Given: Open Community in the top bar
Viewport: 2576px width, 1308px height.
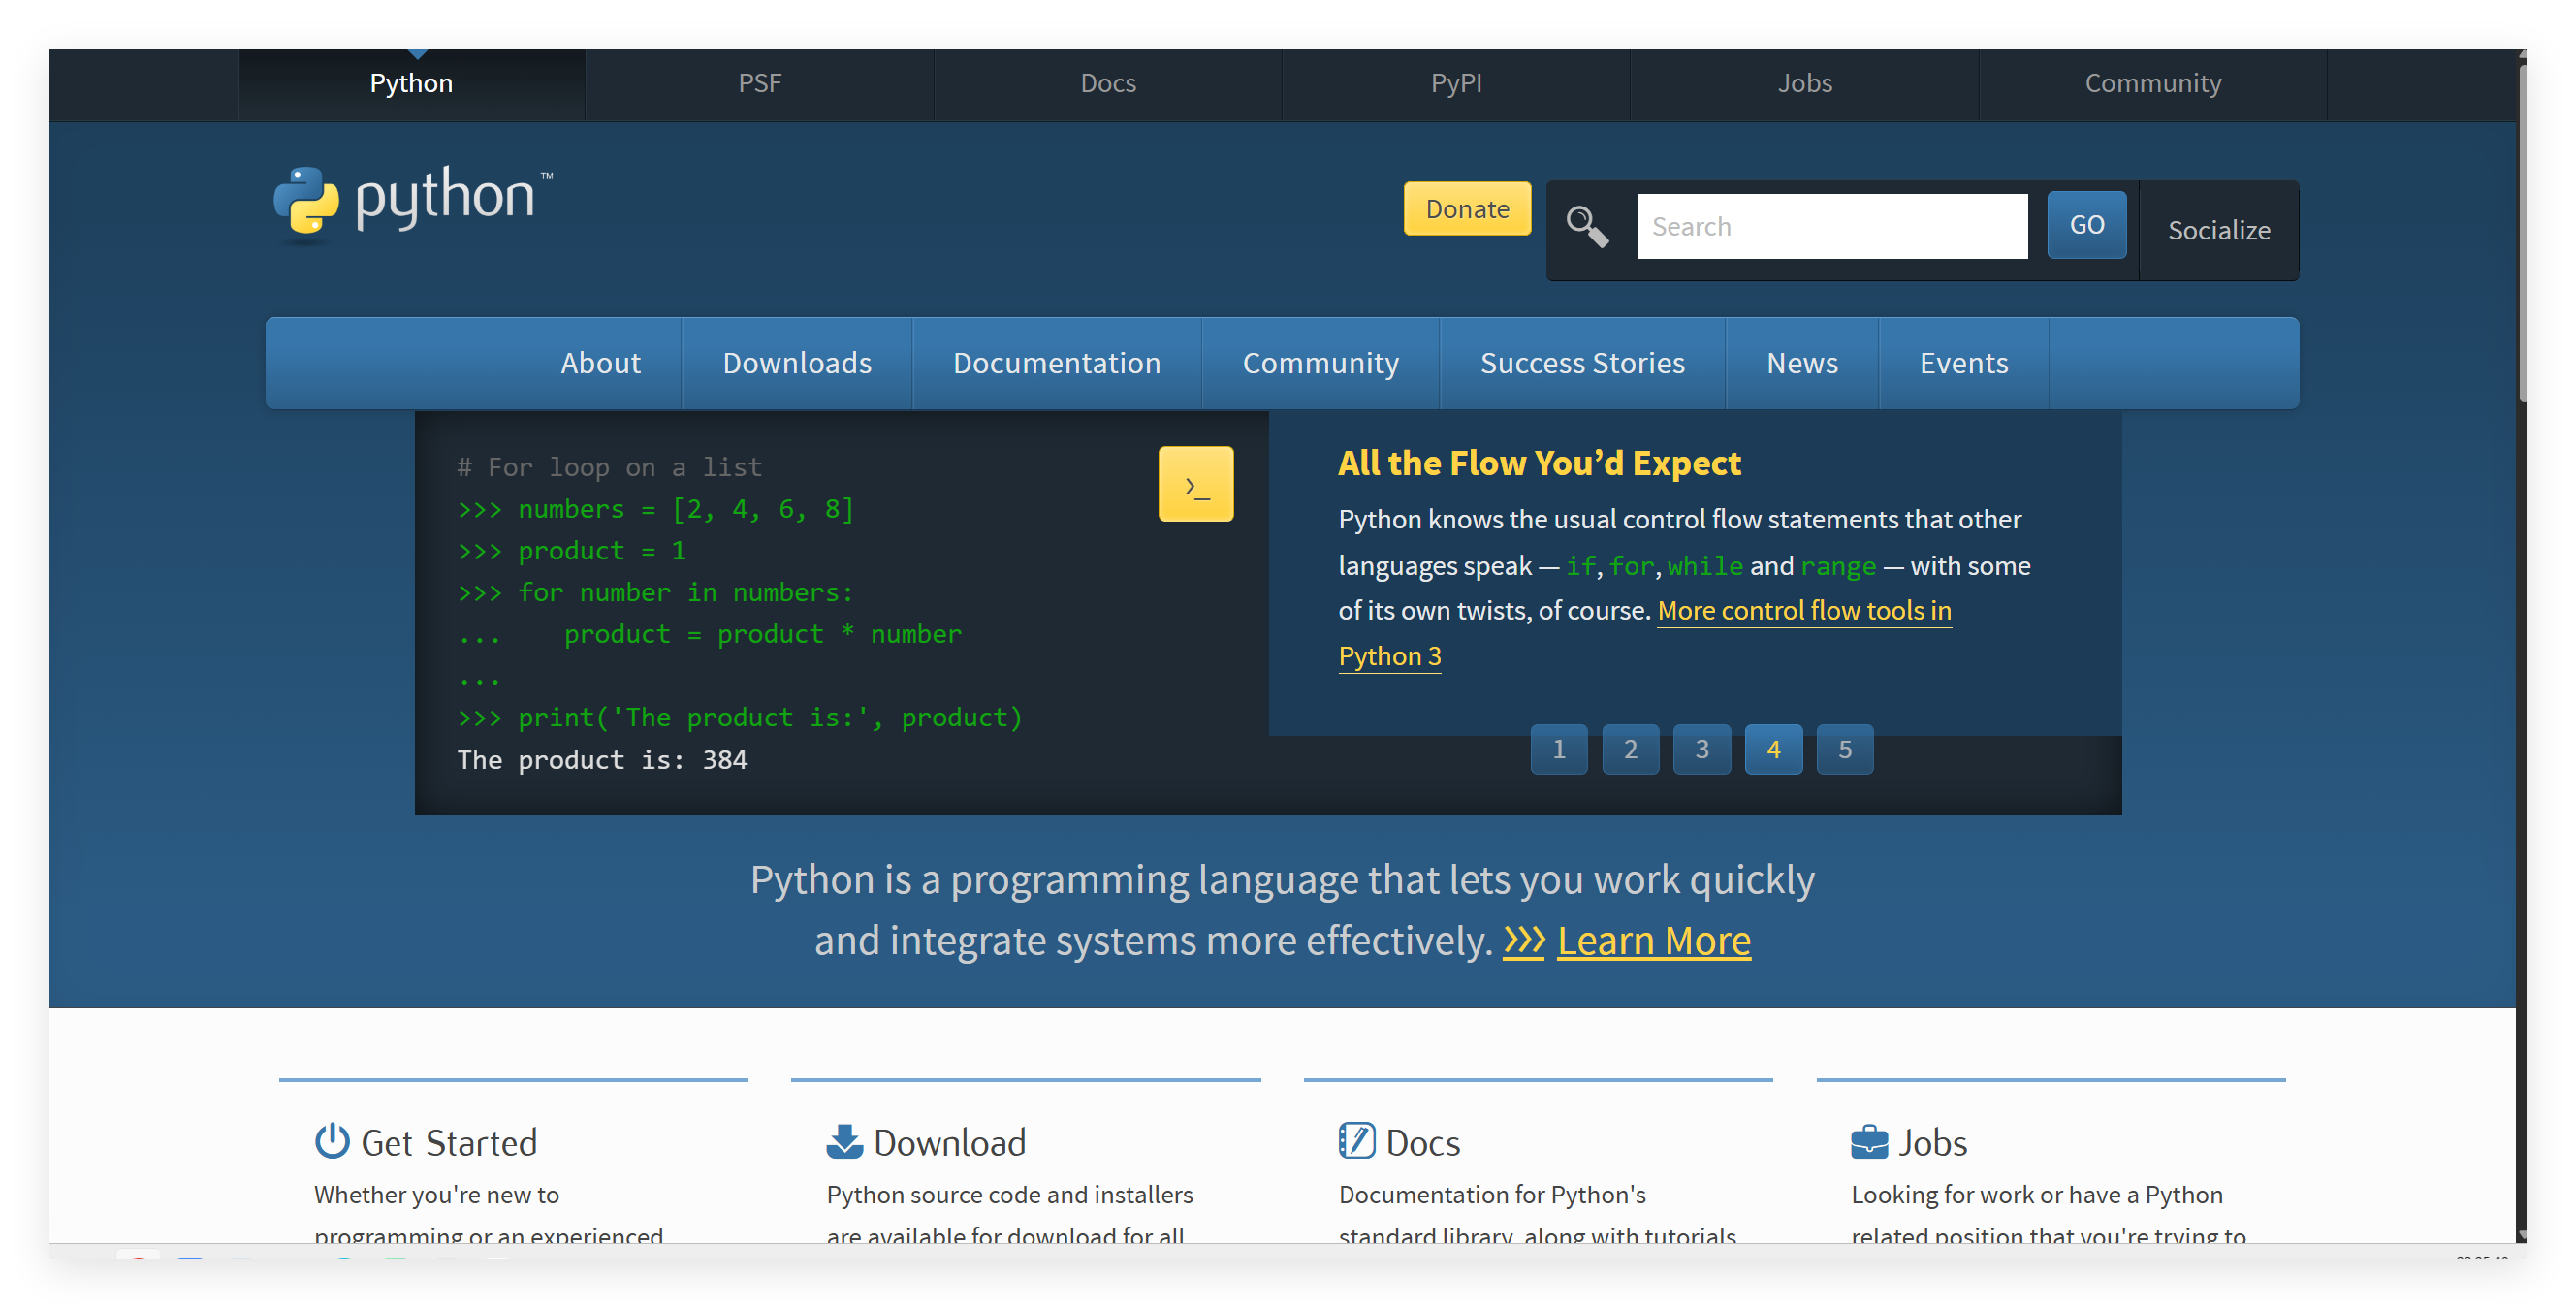Looking at the screenshot, I should coord(2153,84).
